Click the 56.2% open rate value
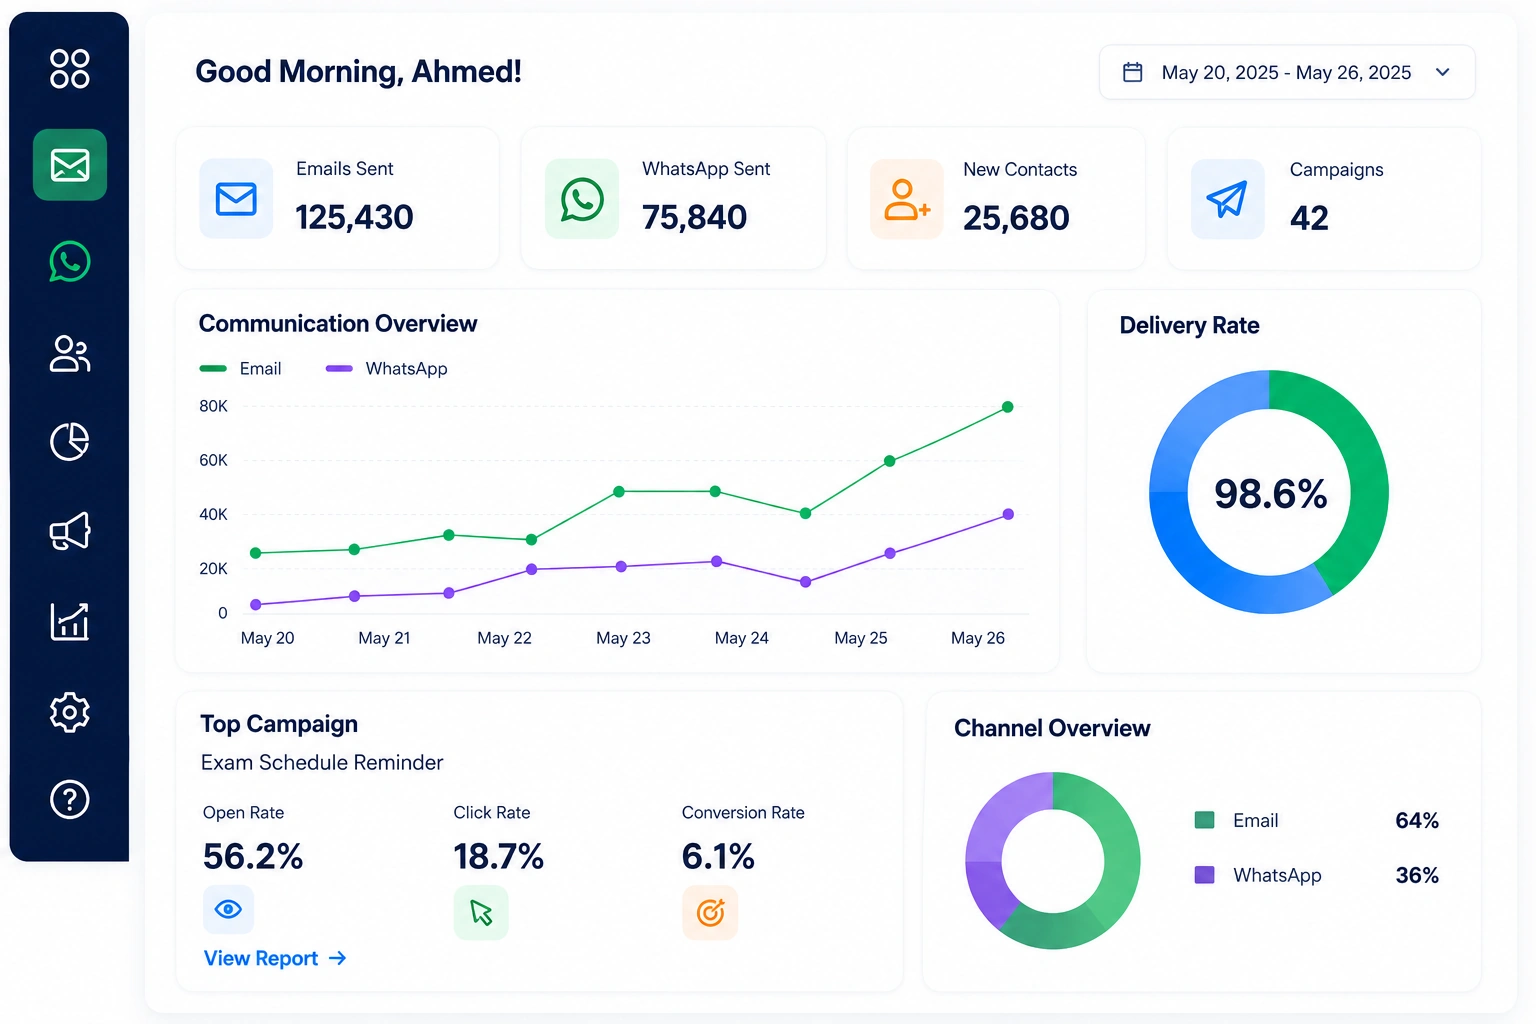 pos(252,856)
